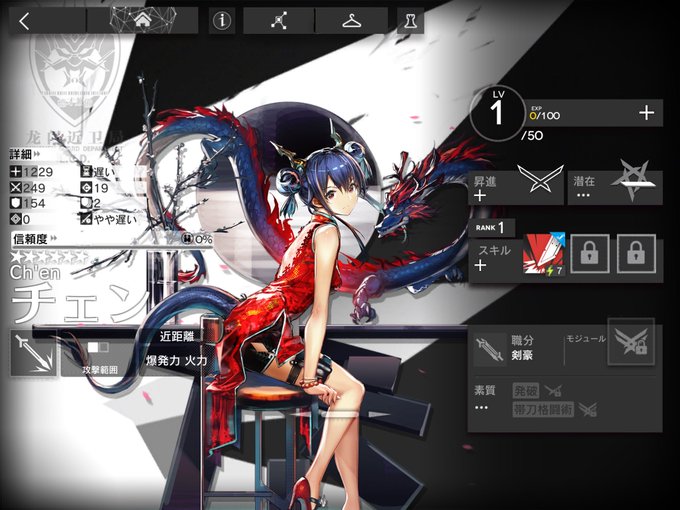
Task: Open the operator info page
Action: click(222, 20)
